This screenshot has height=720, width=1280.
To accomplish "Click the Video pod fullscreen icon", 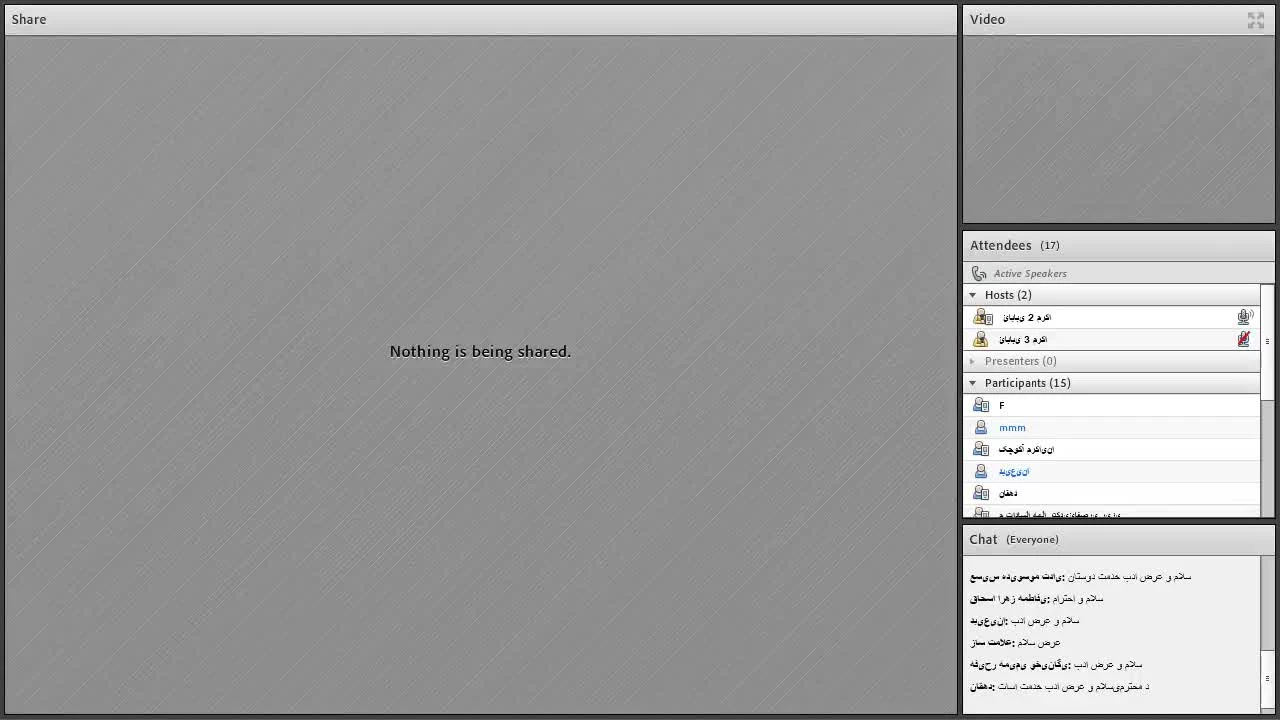I will [1255, 20].
